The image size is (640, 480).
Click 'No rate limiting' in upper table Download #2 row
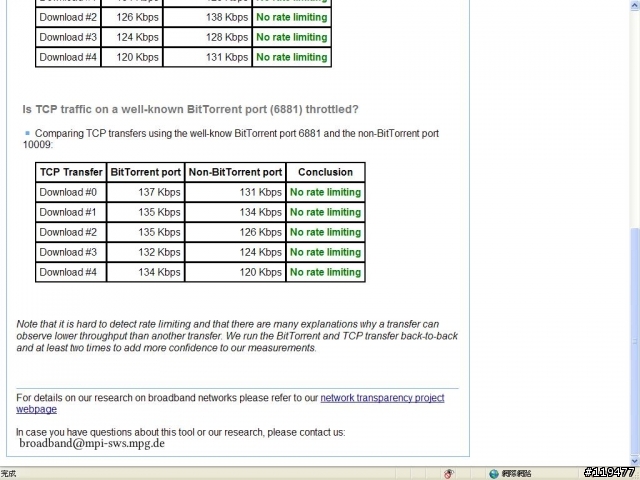[292, 18]
